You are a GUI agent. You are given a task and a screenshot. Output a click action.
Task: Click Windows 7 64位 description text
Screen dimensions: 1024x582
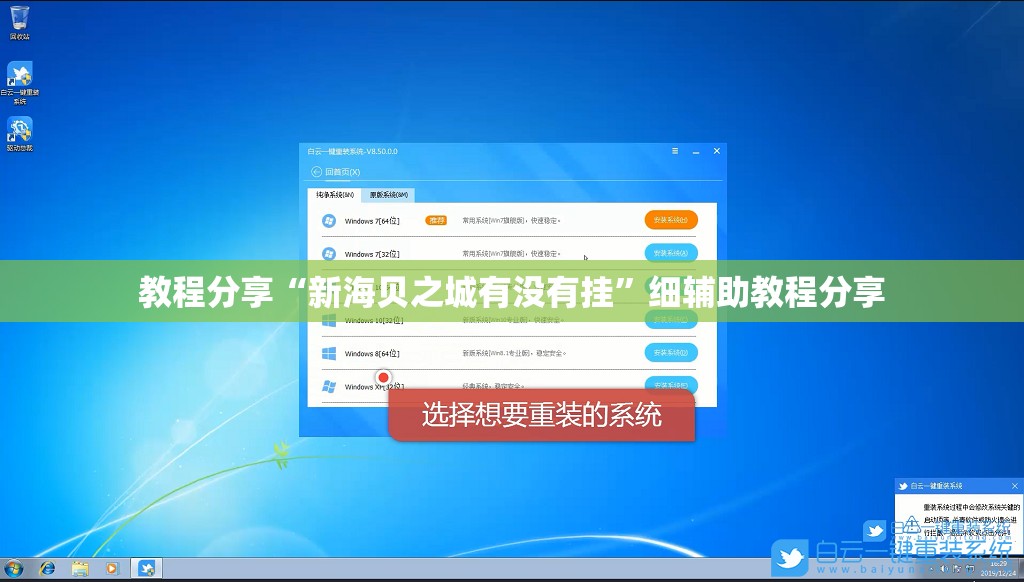tap(511, 221)
